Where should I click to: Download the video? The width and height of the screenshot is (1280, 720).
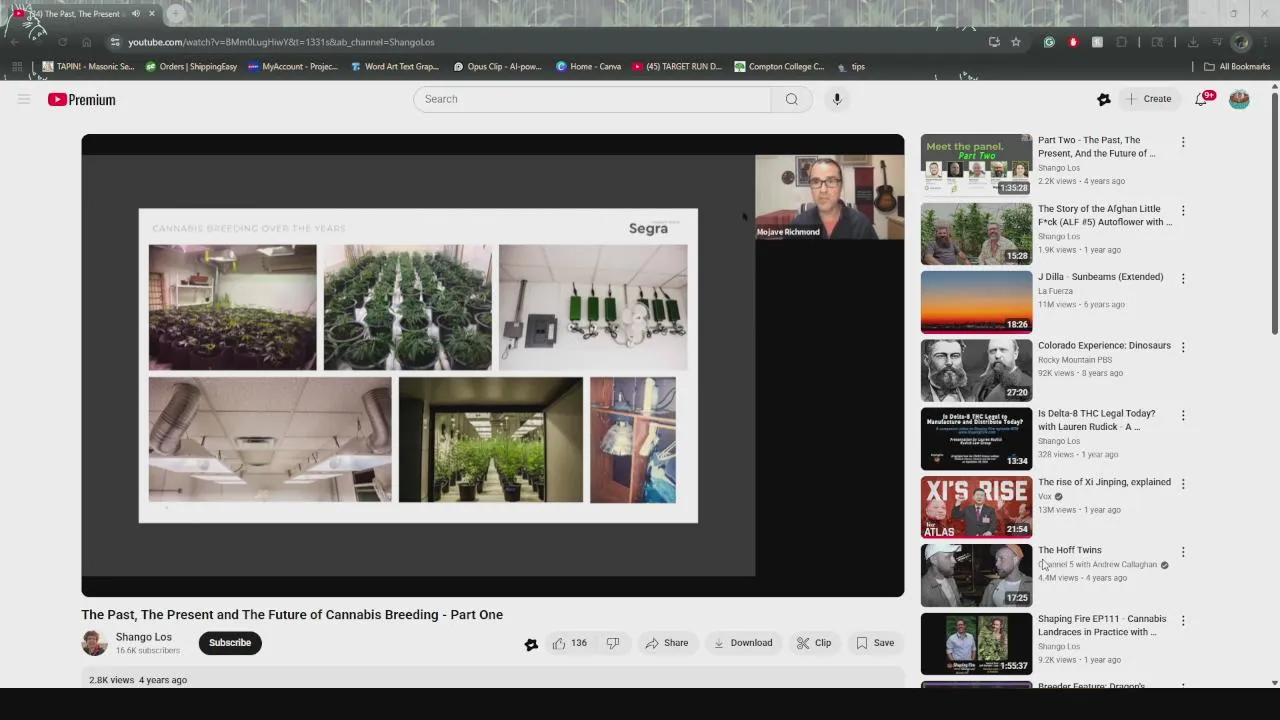coord(743,643)
